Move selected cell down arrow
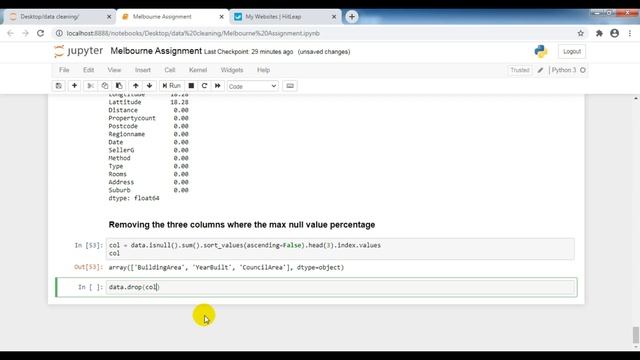This screenshot has height=360, width=640. pos(149,86)
